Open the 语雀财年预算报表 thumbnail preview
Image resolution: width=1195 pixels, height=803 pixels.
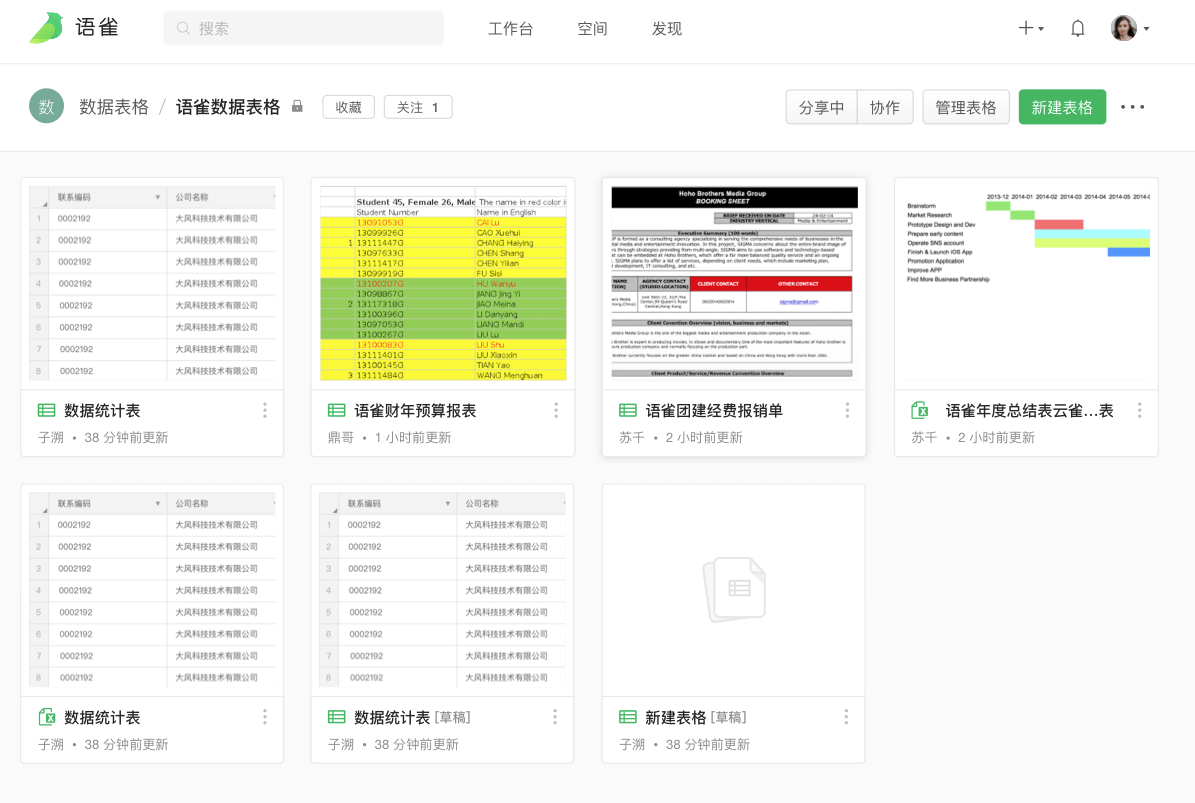[x=443, y=283]
